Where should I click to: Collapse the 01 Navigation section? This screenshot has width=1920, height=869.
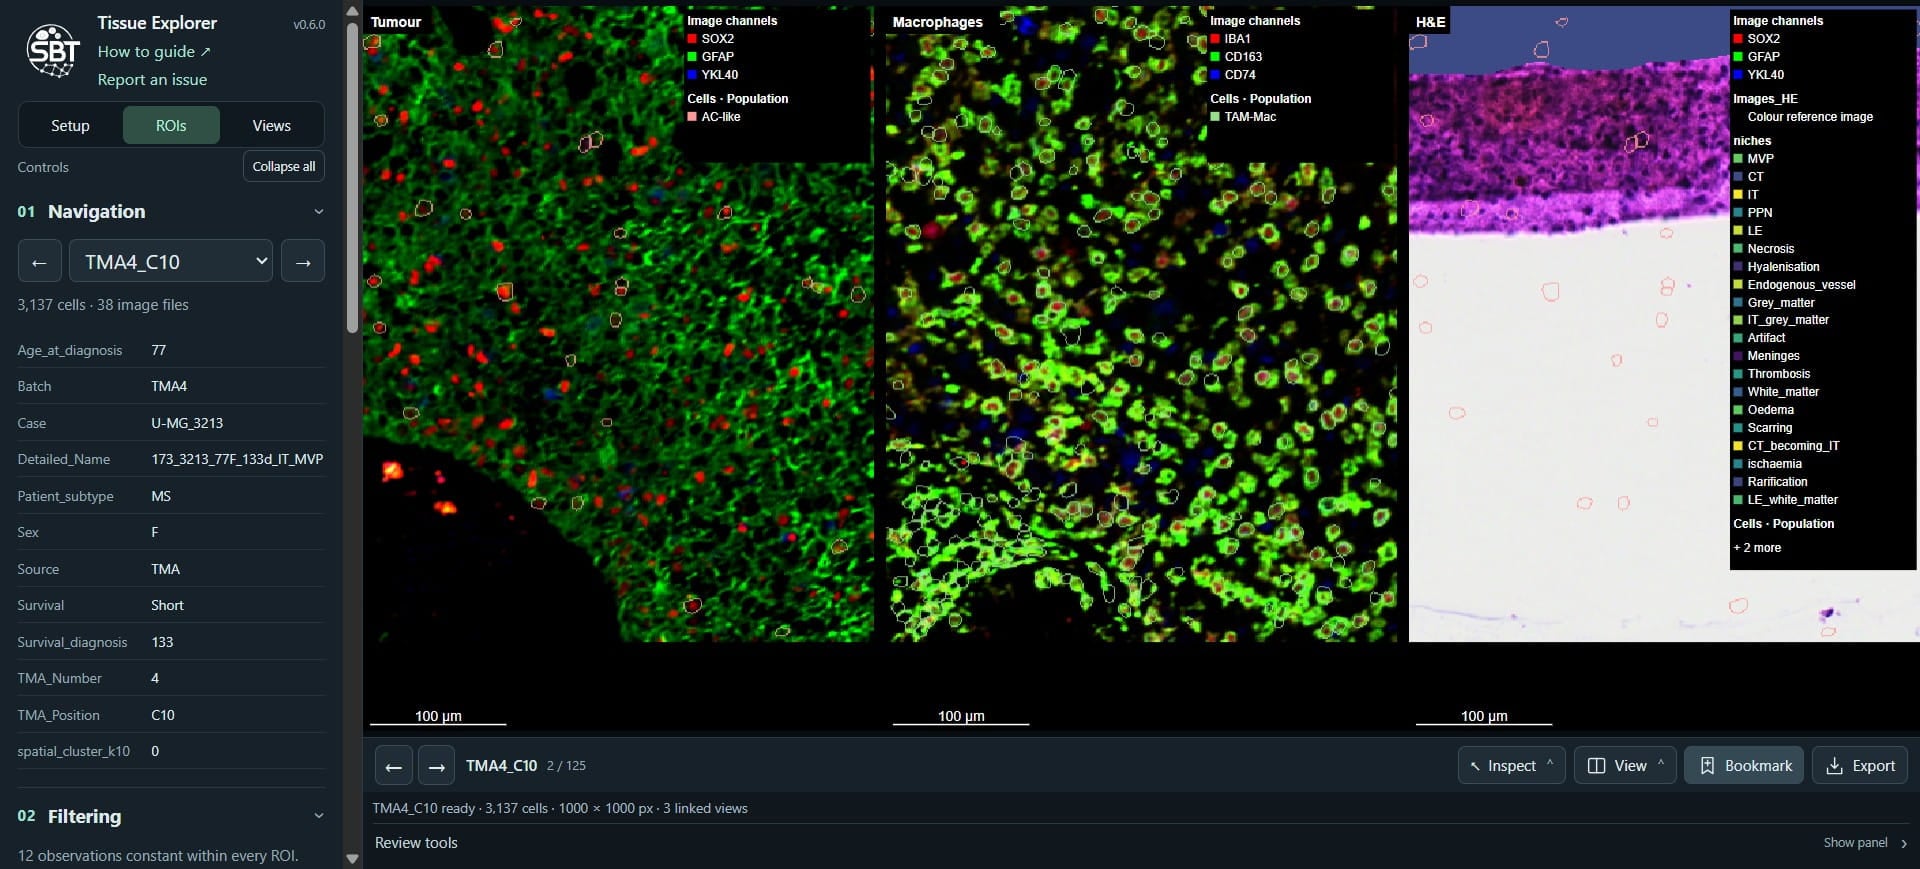tap(319, 212)
